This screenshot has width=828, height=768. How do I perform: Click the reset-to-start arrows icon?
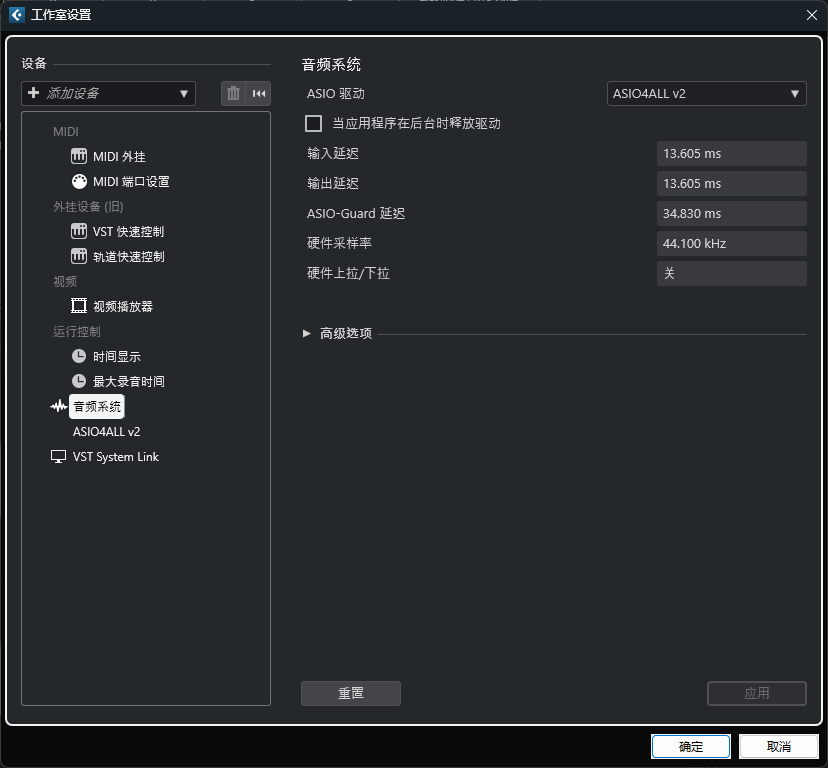259,93
